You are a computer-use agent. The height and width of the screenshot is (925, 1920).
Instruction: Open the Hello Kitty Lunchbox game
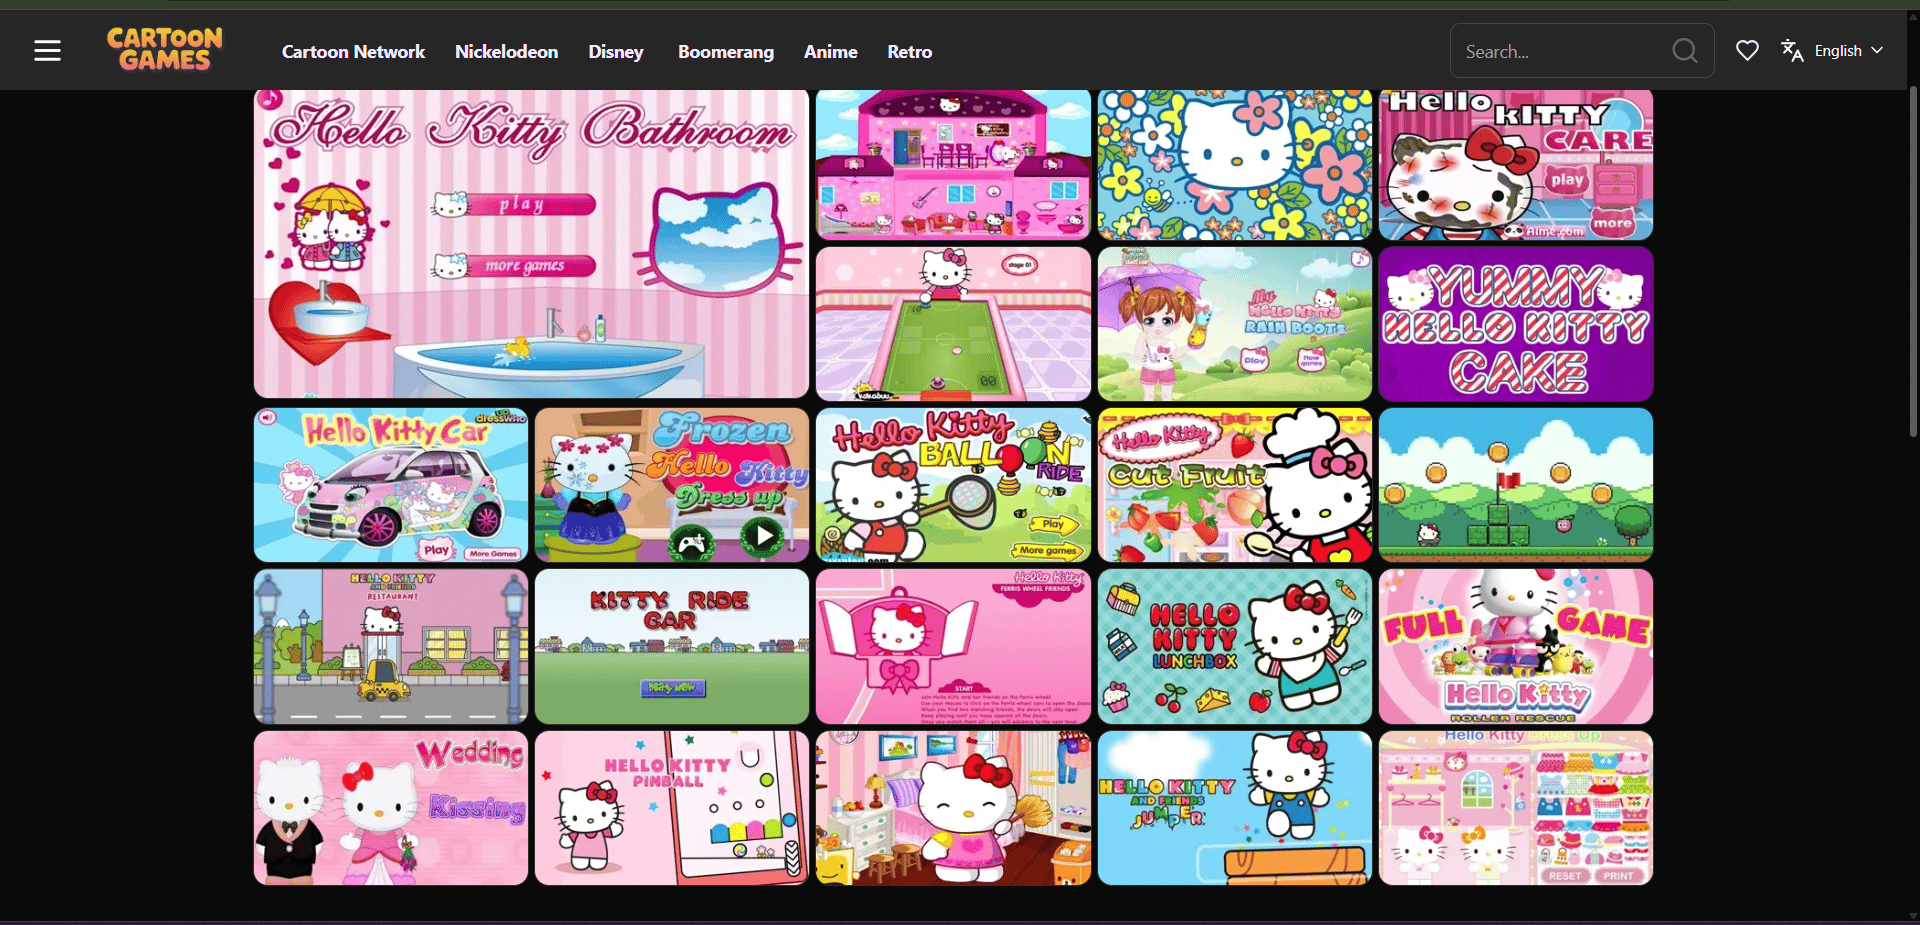(1235, 647)
